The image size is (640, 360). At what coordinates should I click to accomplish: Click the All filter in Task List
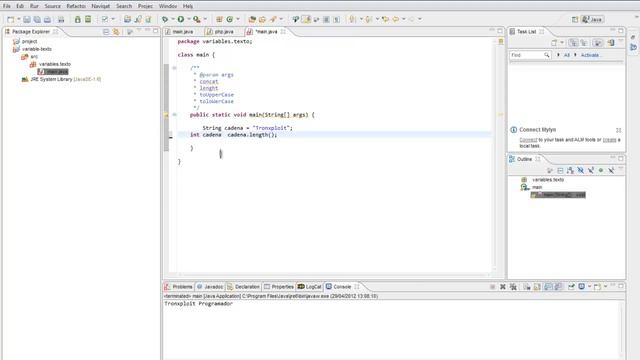point(567,55)
